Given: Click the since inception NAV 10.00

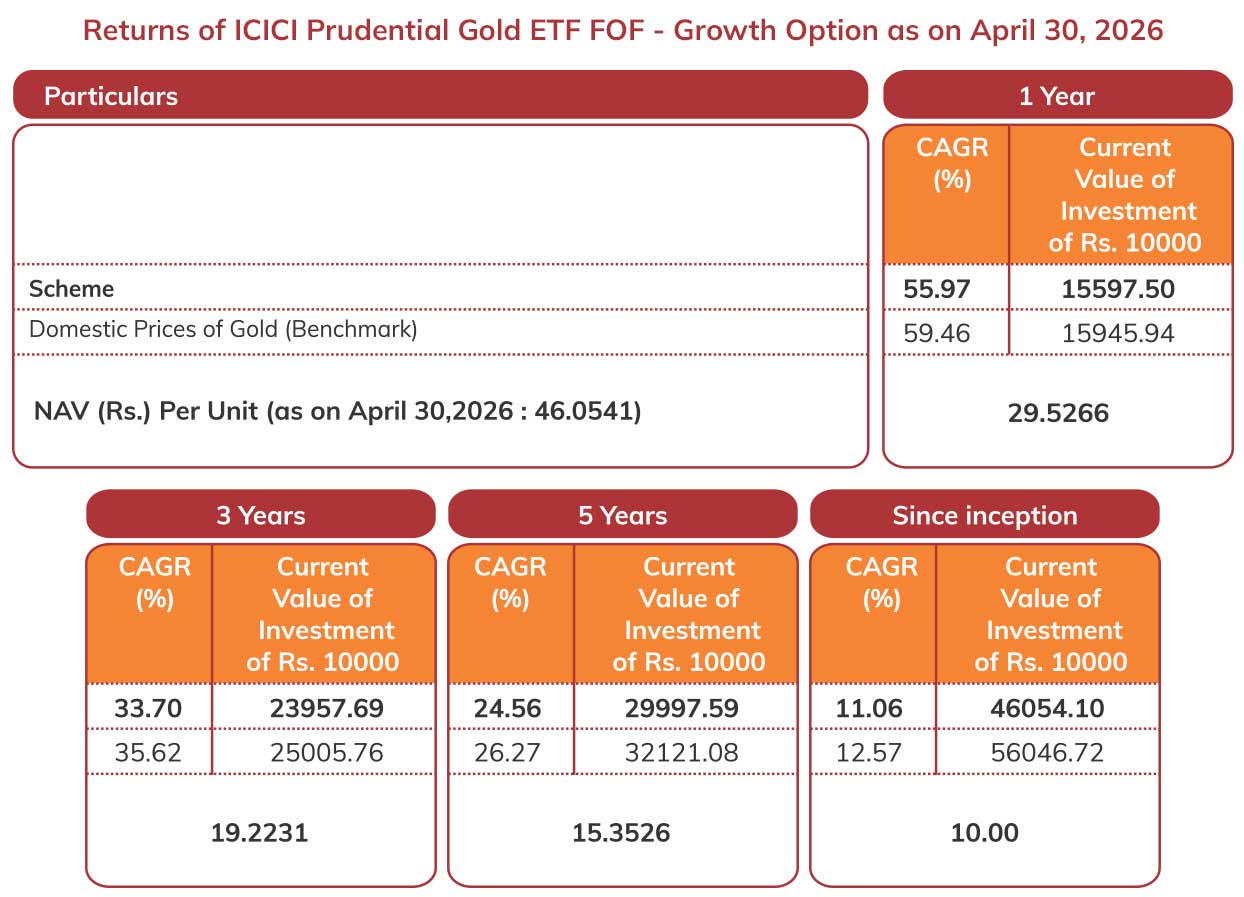Looking at the screenshot, I should tap(985, 833).
